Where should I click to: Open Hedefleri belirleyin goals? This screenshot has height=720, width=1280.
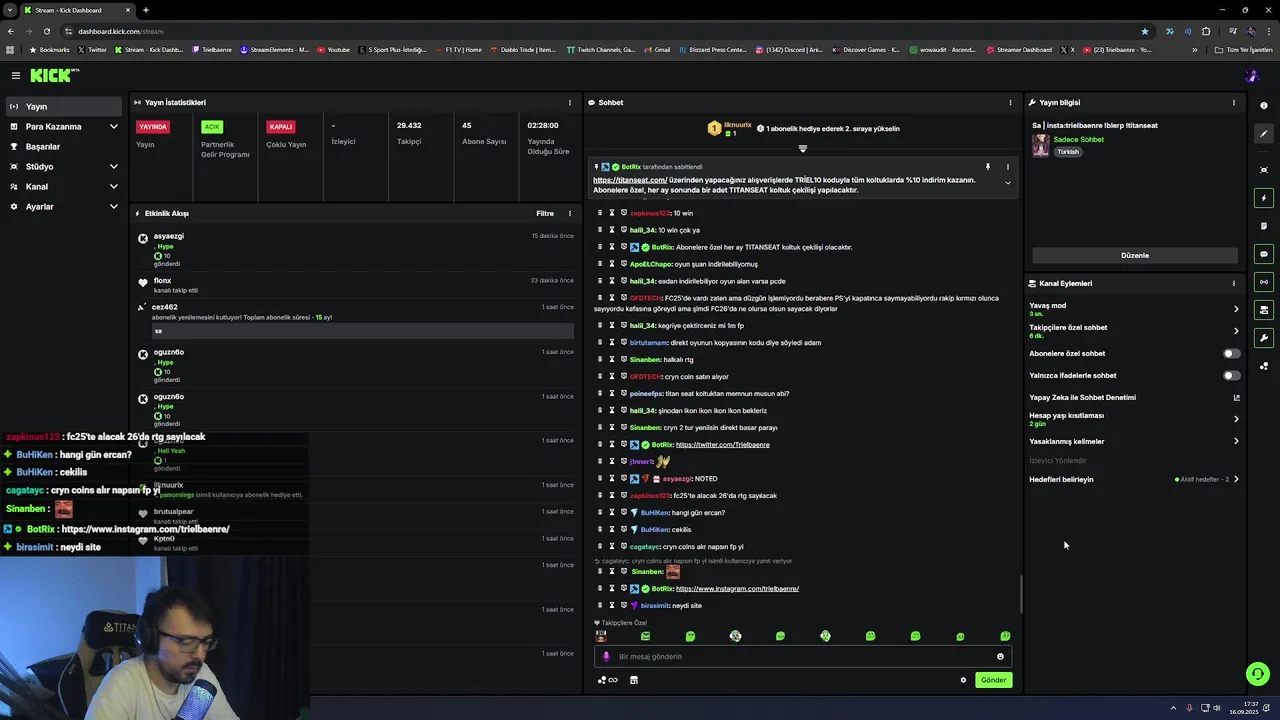(x=1135, y=479)
